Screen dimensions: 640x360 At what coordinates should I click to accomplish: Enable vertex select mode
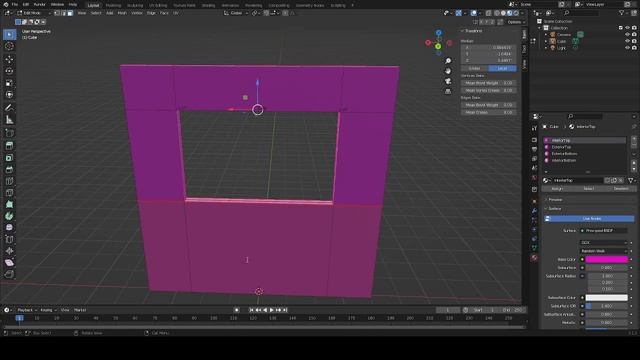click(x=57, y=13)
